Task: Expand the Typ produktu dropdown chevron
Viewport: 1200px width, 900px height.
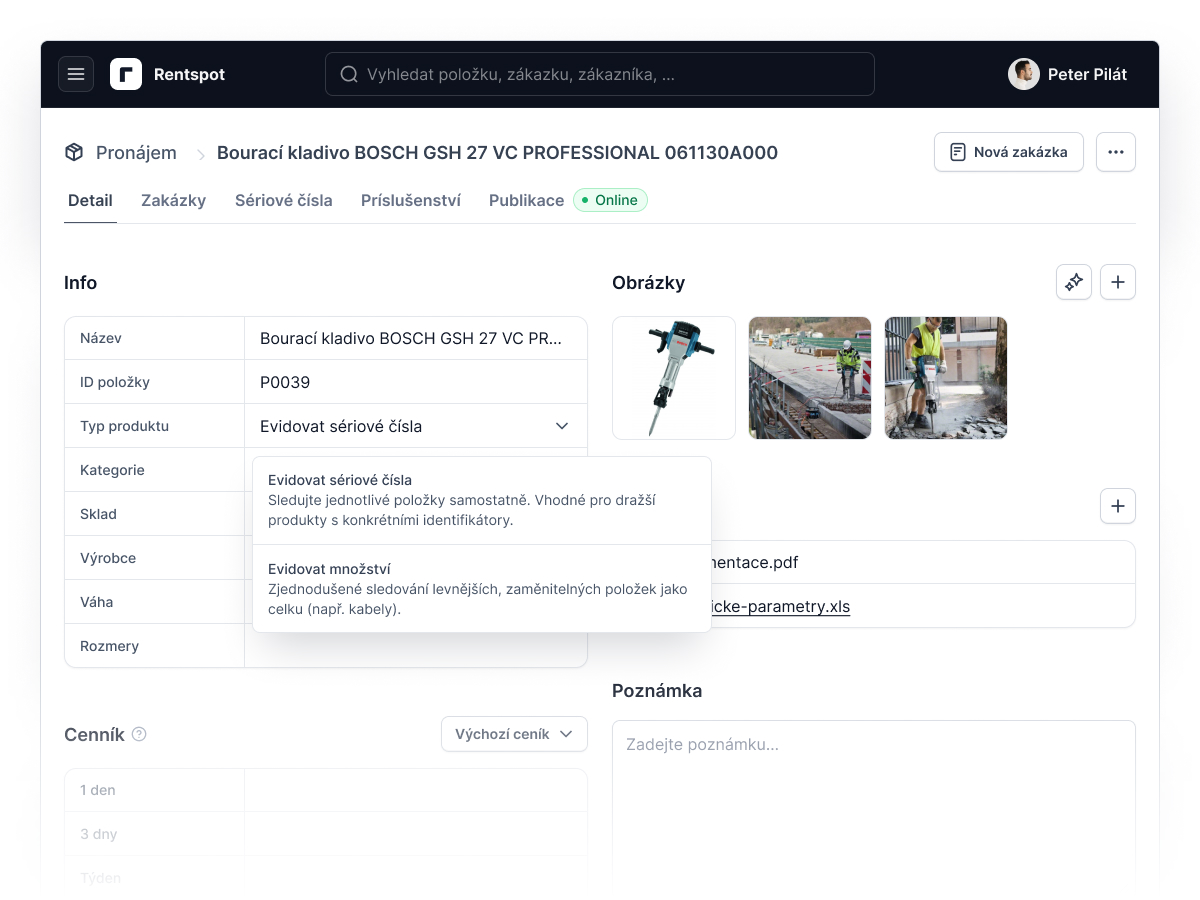Action: pyautogui.click(x=562, y=426)
